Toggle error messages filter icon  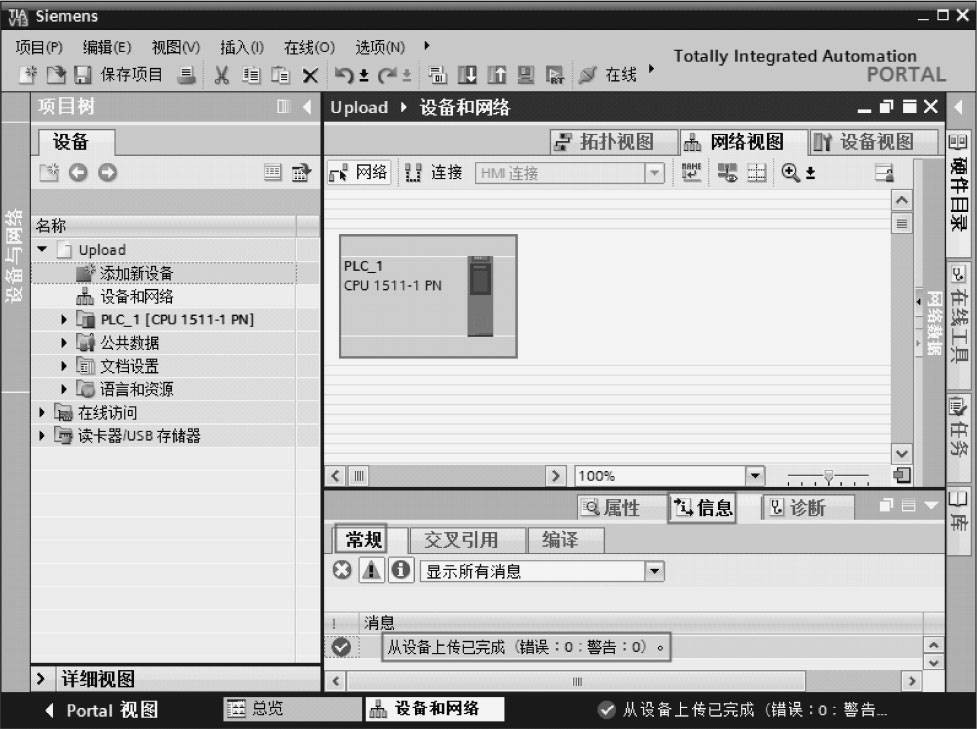[x=341, y=570]
